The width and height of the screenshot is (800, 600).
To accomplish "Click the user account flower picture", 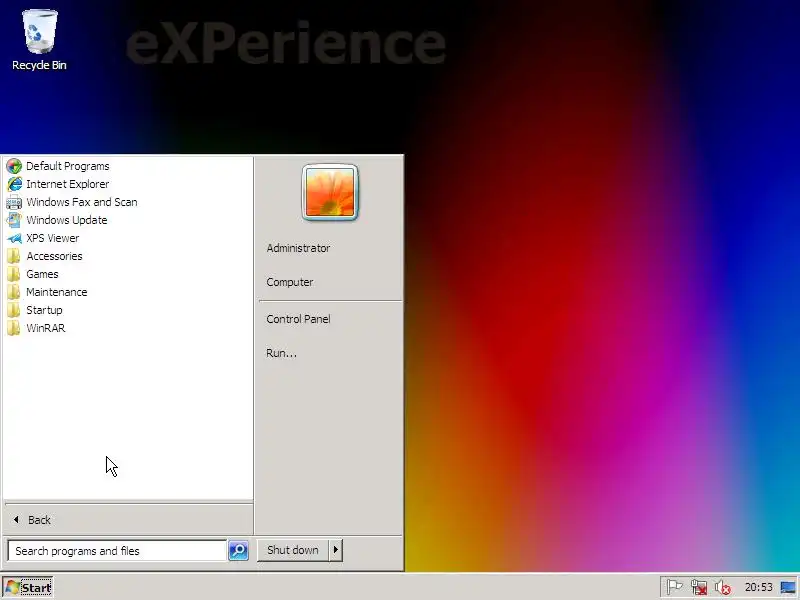I will click(x=330, y=192).
